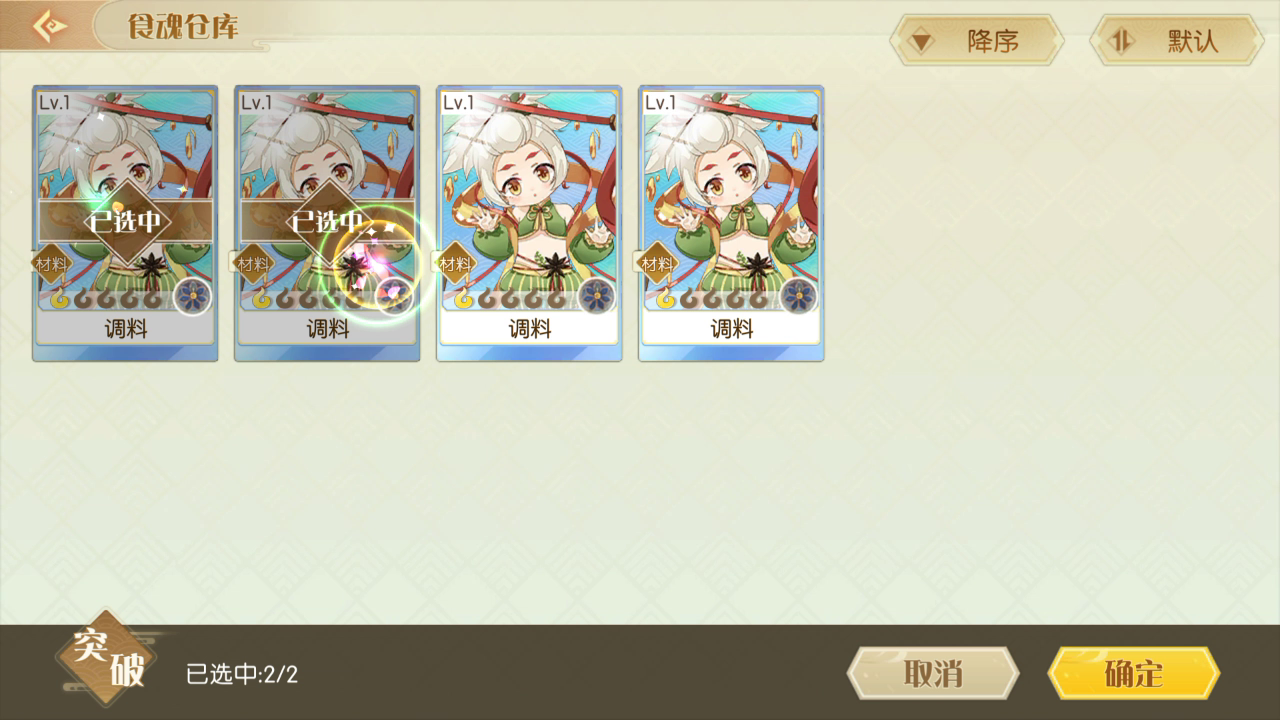The image size is (1280, 720).
Task: Open the 默认 sort type dropdown
Action: (1177, 40)
